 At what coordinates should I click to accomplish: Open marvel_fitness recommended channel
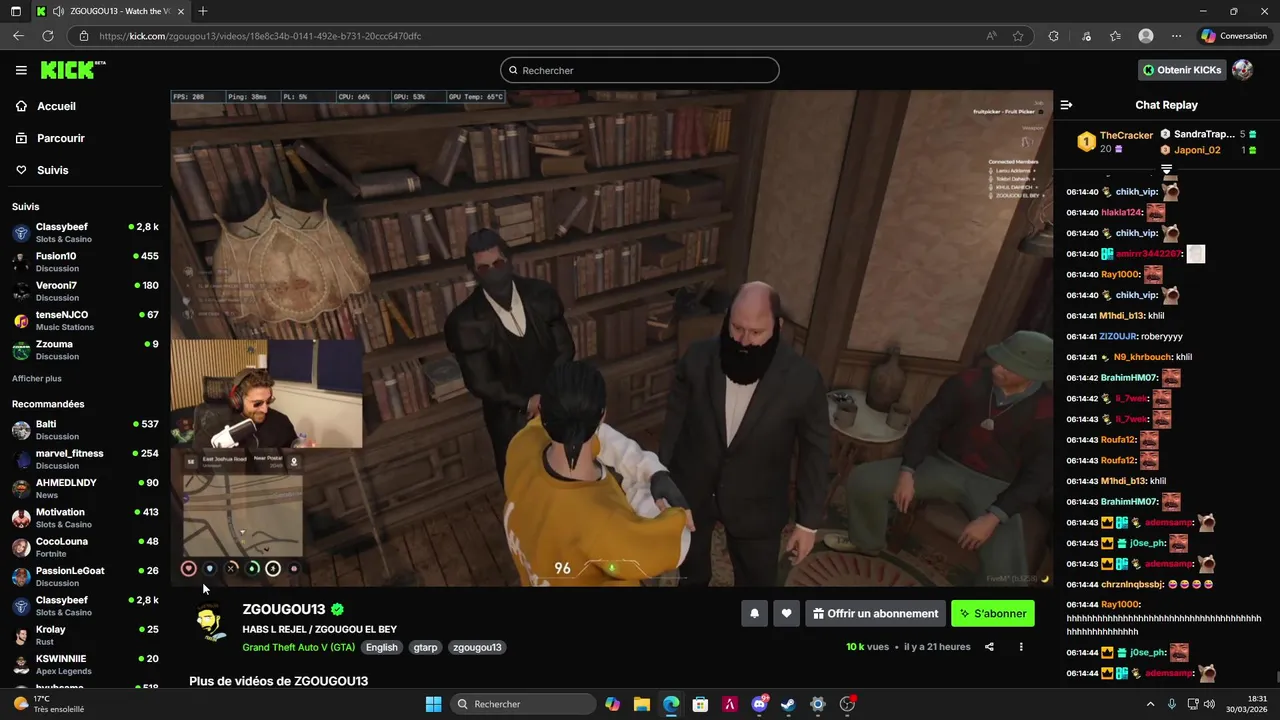85,459
